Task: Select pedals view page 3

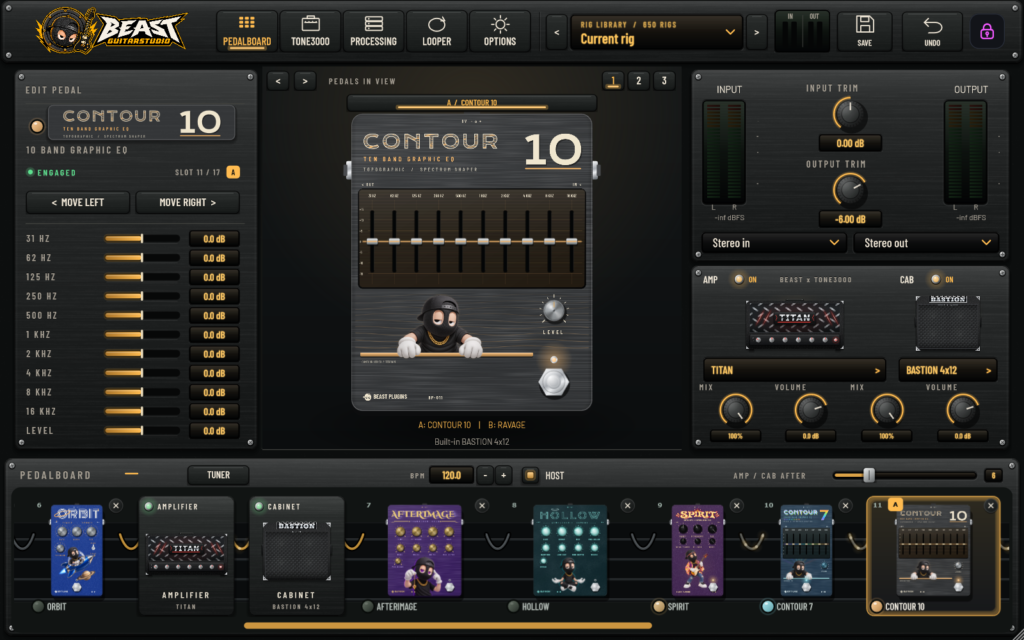Action: (x=664, y=81)
